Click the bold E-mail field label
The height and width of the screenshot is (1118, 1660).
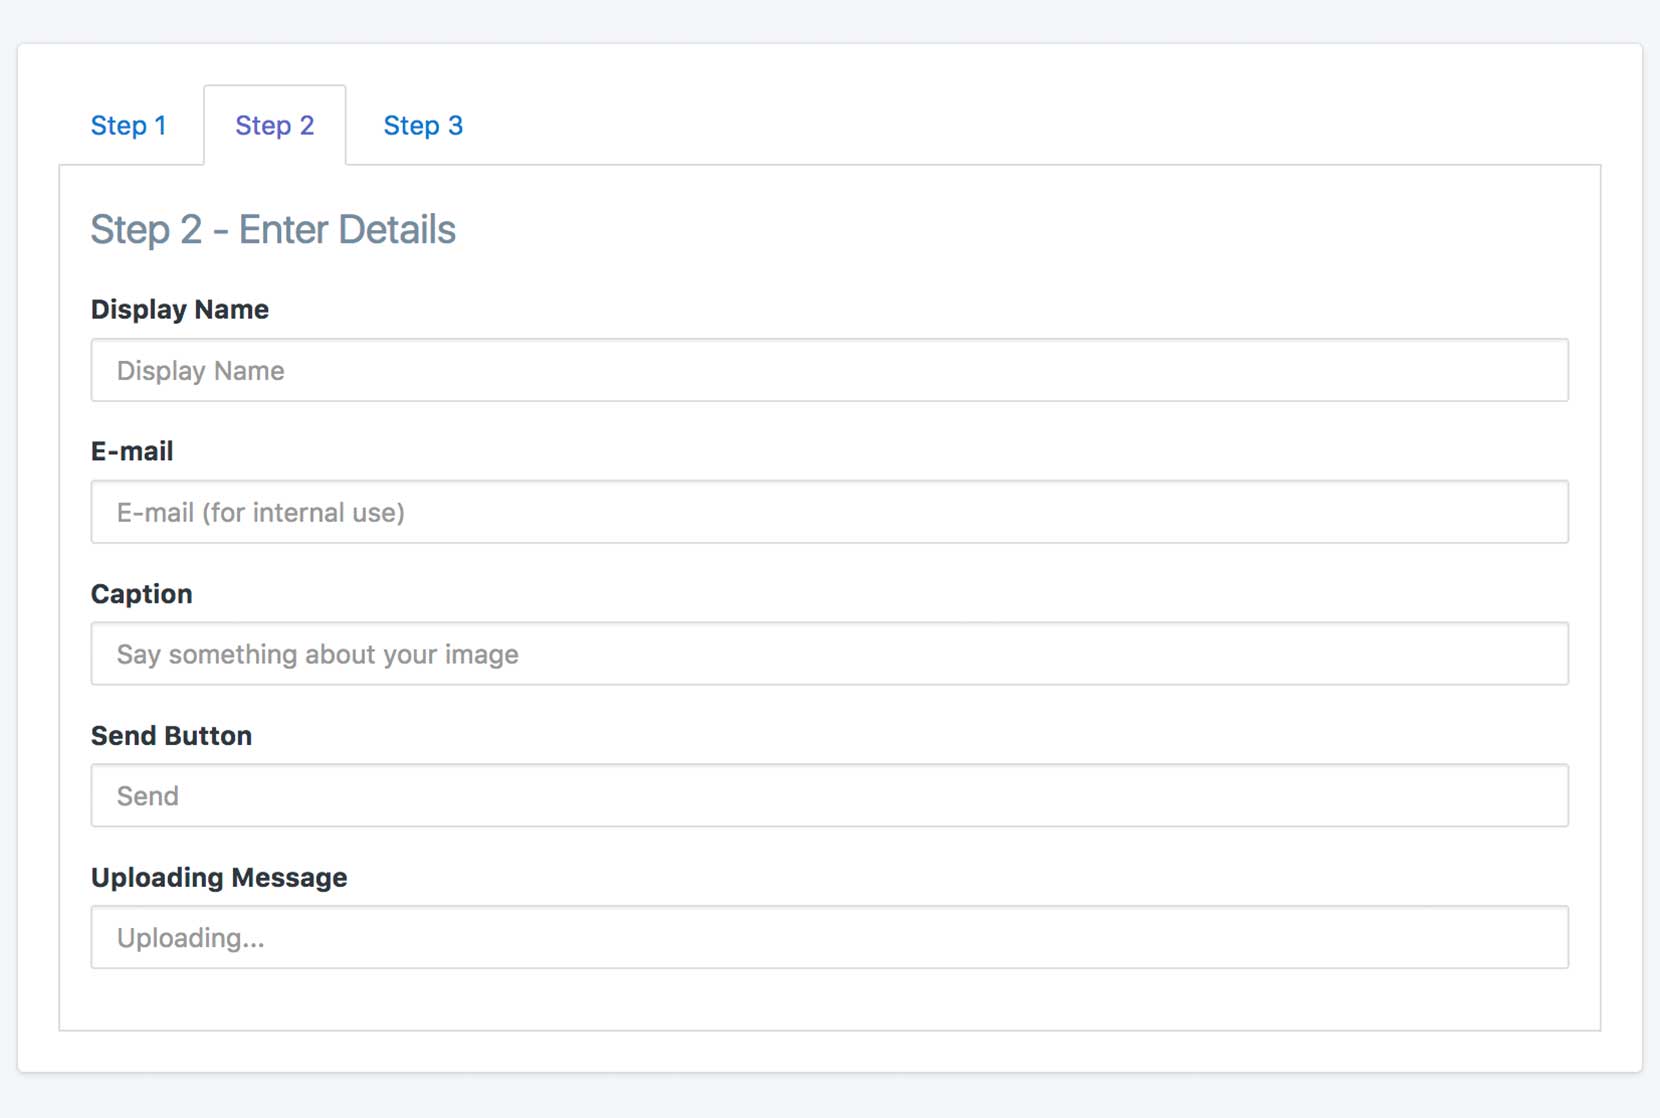click(132, 452)
